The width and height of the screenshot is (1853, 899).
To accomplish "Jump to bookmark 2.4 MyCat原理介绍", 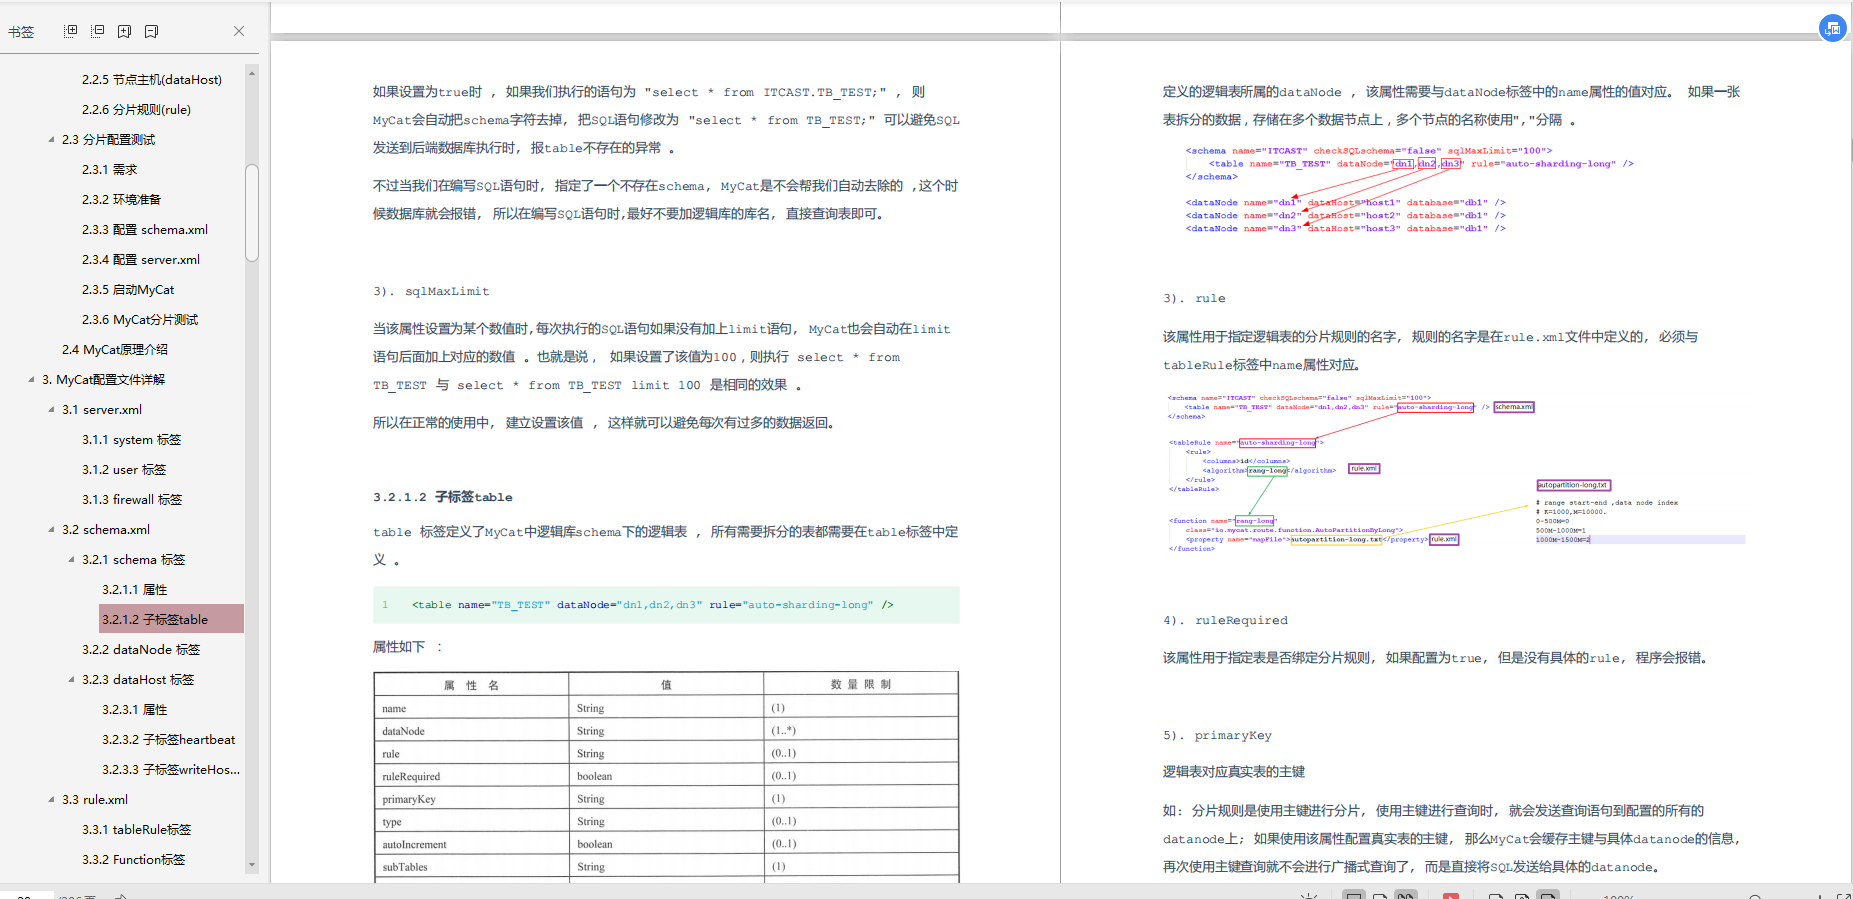I will click(x=115, y=349).
